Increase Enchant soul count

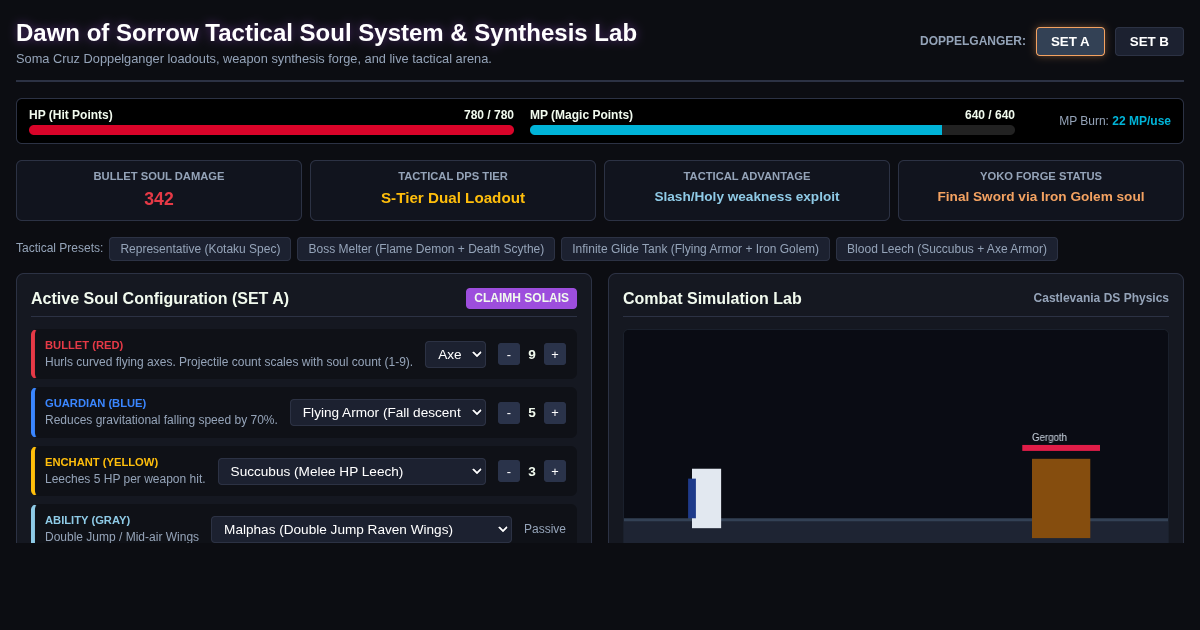point(555,471)
